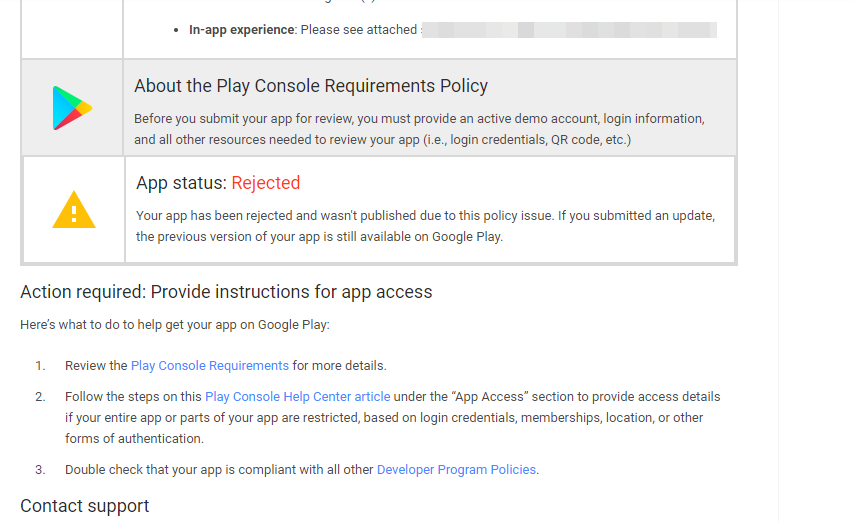Click the Google Play logo icon
The width and height of the screenshot is (855, 522).
(x=72, y=108)
